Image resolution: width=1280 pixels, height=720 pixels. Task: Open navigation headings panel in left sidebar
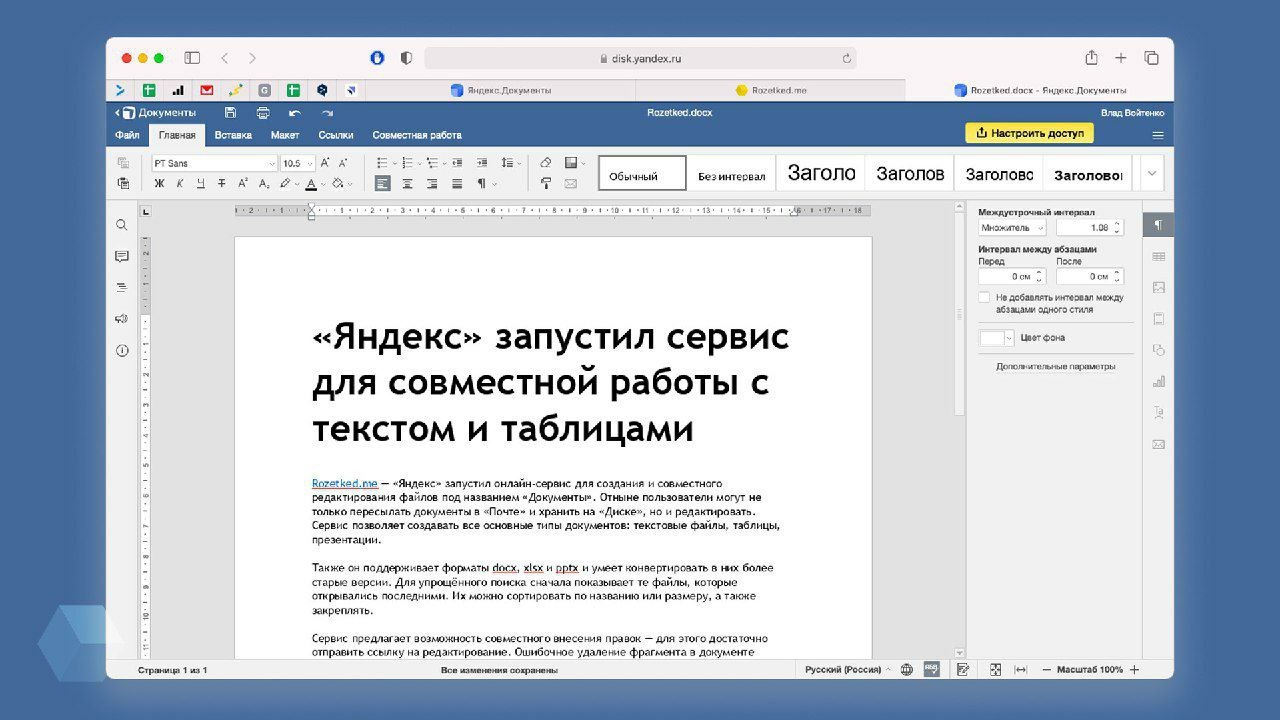(x=122, y=287)
